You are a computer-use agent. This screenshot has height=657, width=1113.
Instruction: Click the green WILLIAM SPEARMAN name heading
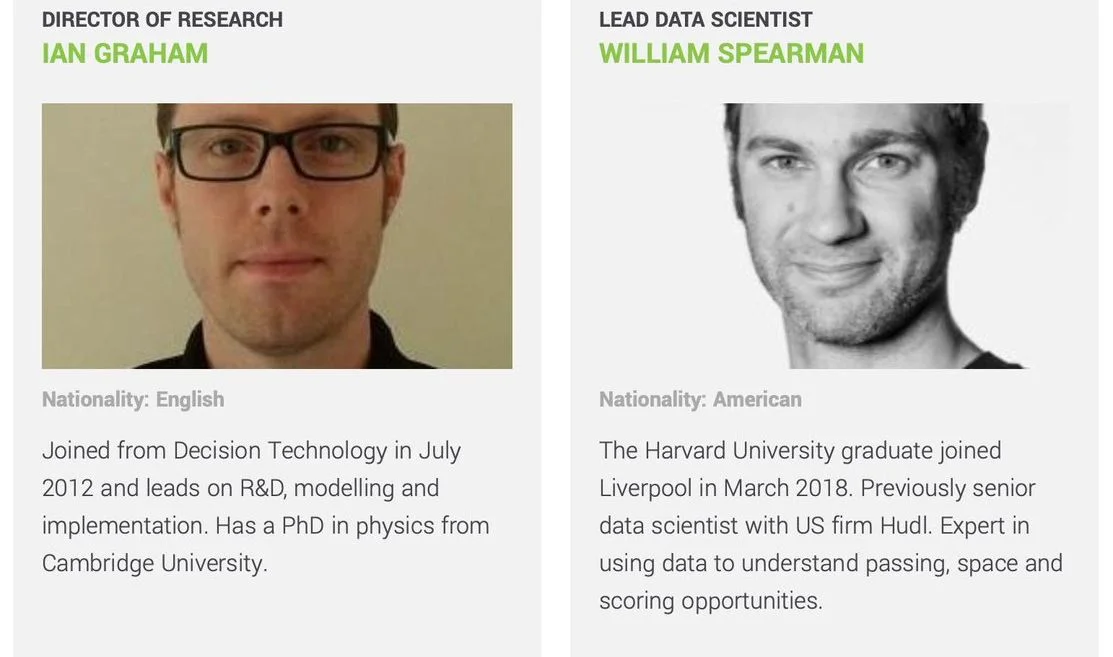coord(731,53)
